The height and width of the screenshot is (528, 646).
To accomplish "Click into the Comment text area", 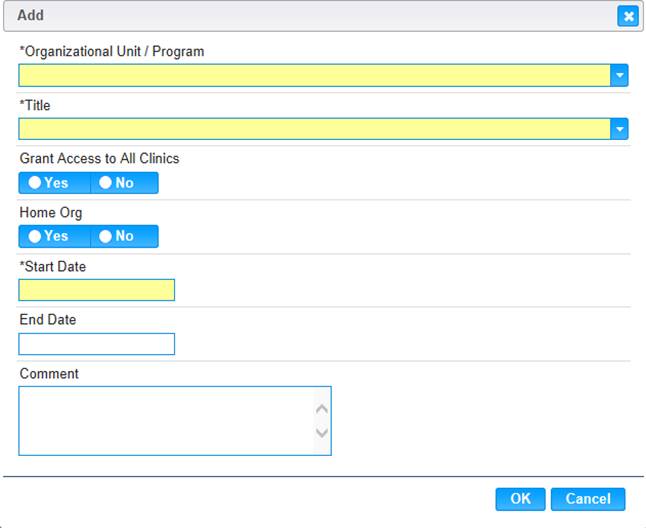I will [x=165, y=421].
